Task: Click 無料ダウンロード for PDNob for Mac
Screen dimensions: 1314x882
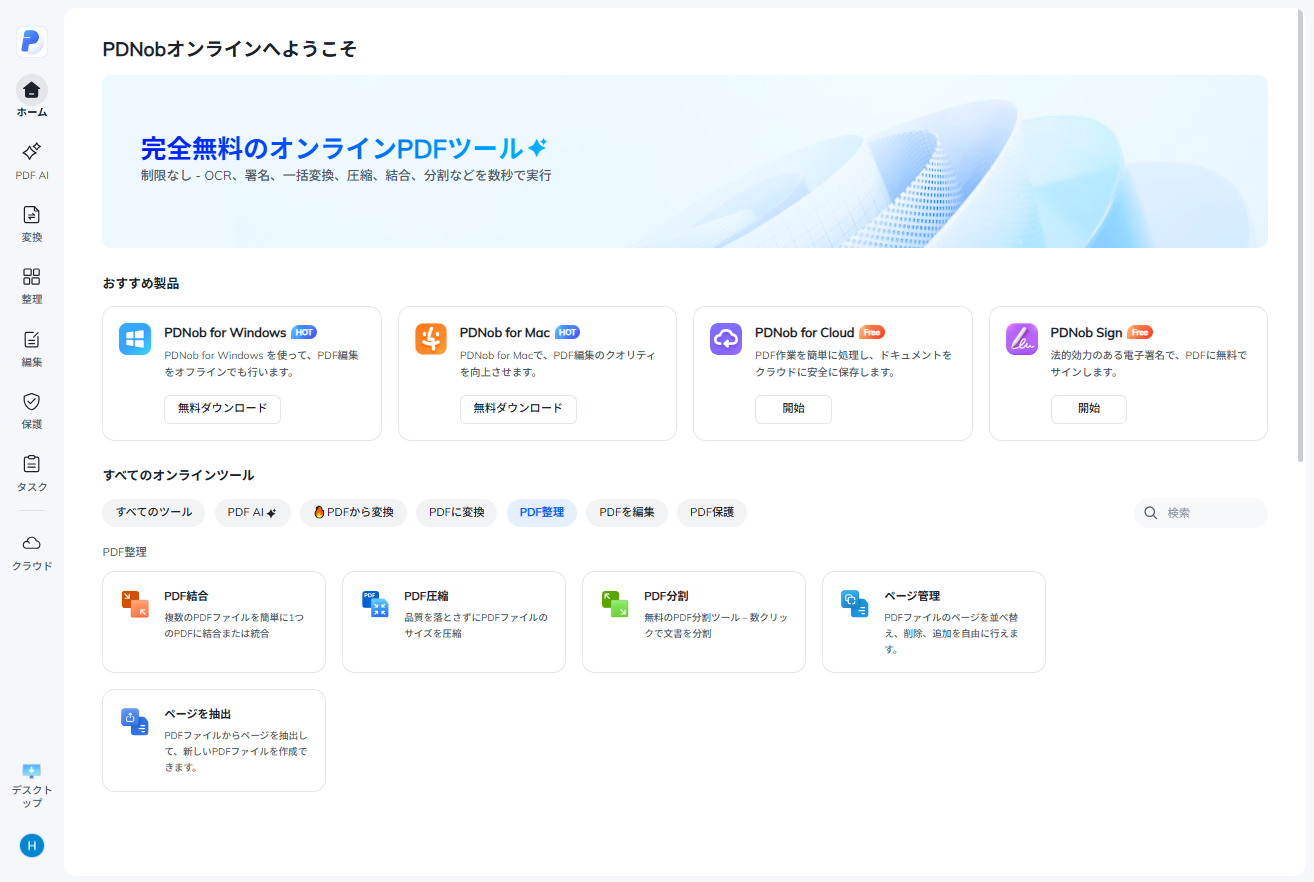Action: tap(518, 409)
